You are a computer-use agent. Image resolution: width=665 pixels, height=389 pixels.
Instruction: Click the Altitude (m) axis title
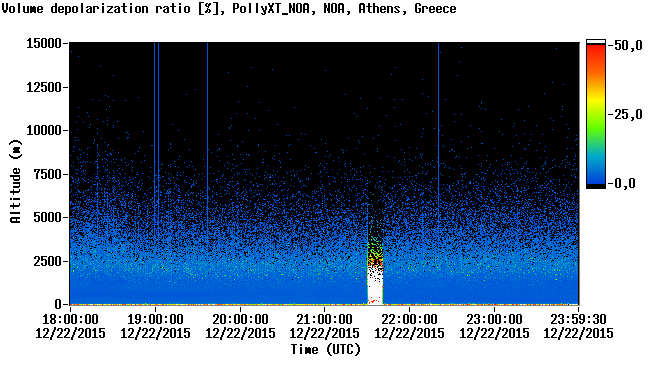[x=15, y=181]
